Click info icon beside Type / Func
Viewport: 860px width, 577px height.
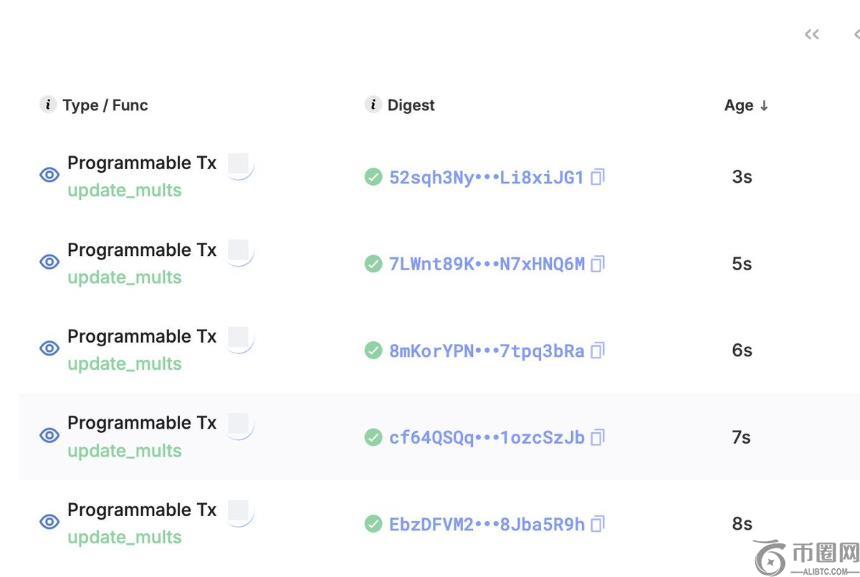47,105
